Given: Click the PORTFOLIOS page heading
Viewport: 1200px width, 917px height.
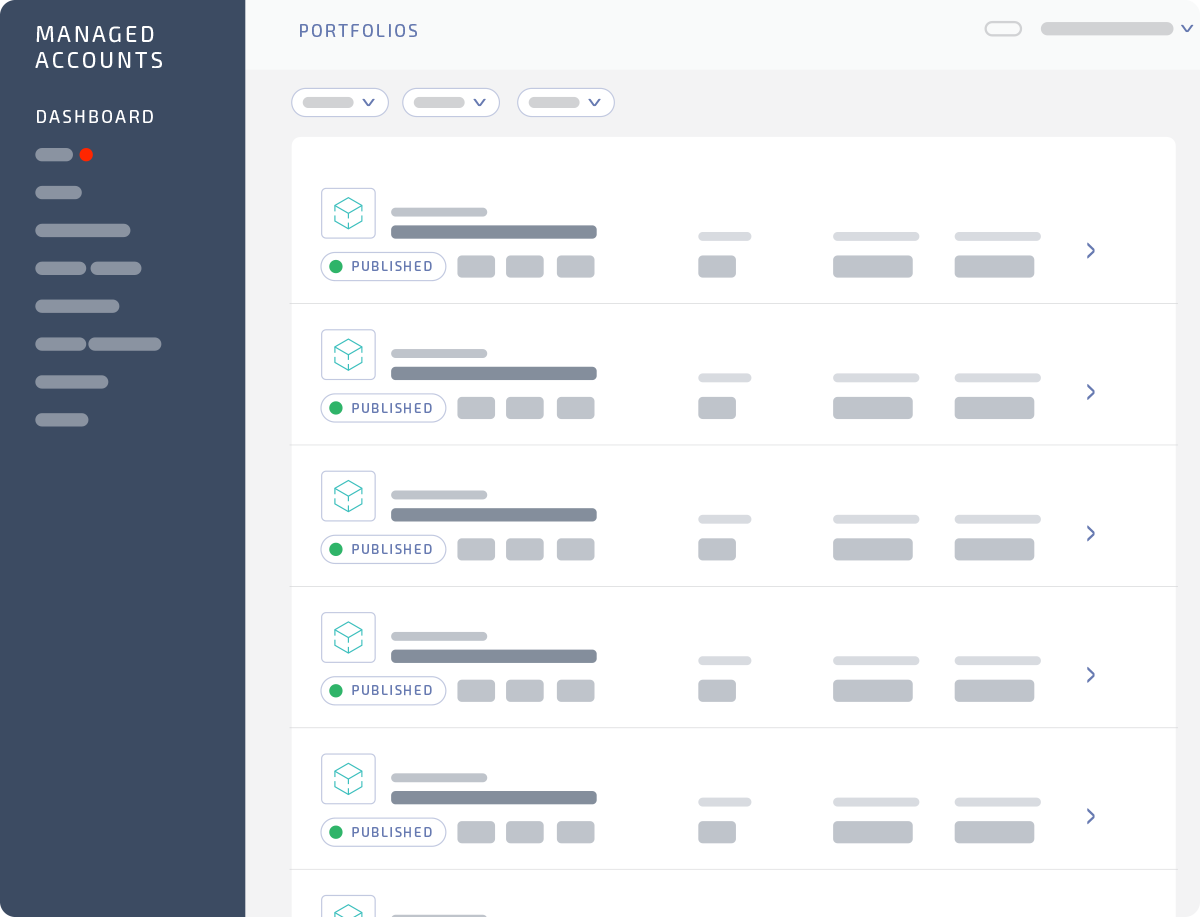Looking at the screenshot, I should coord(359,31).
